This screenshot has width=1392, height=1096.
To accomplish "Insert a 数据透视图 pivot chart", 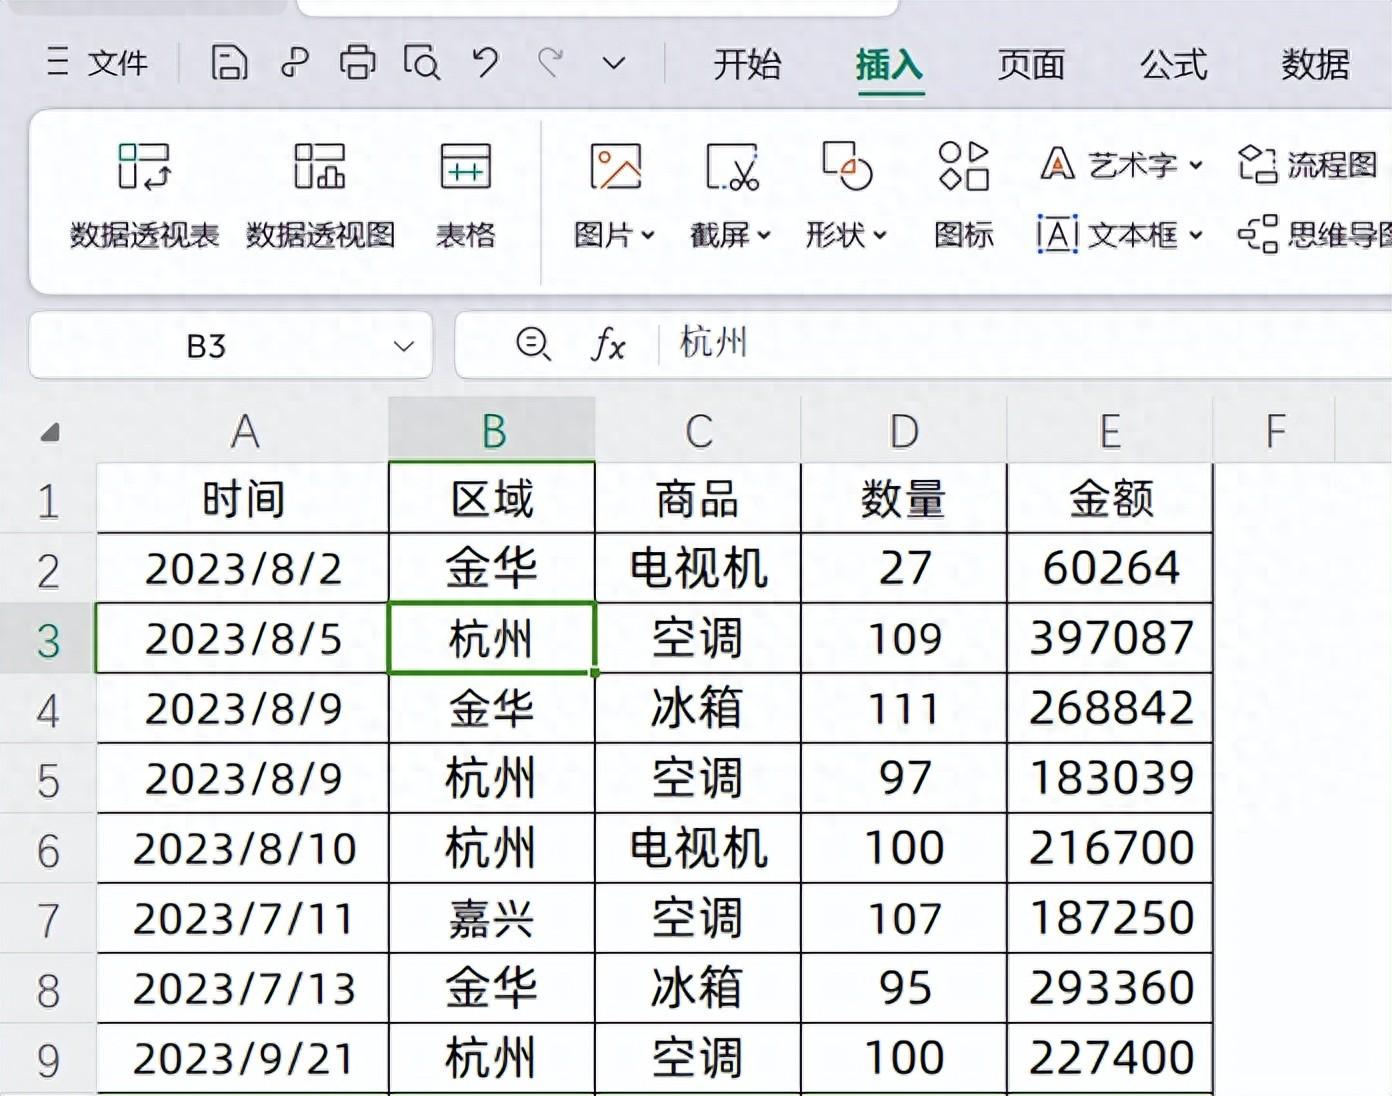I will pyautogui.click(x=320, y=195).
